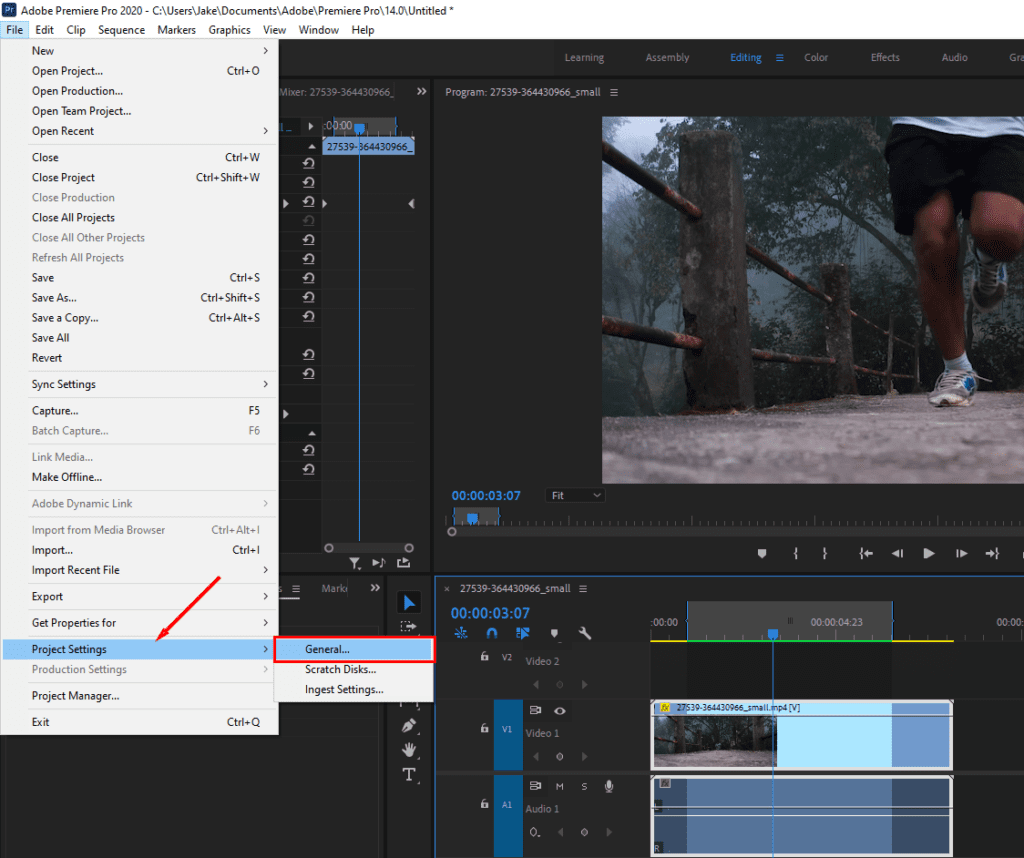Select the Pen tool
This screenshot has width=1024, height=858.
point(409,725)
